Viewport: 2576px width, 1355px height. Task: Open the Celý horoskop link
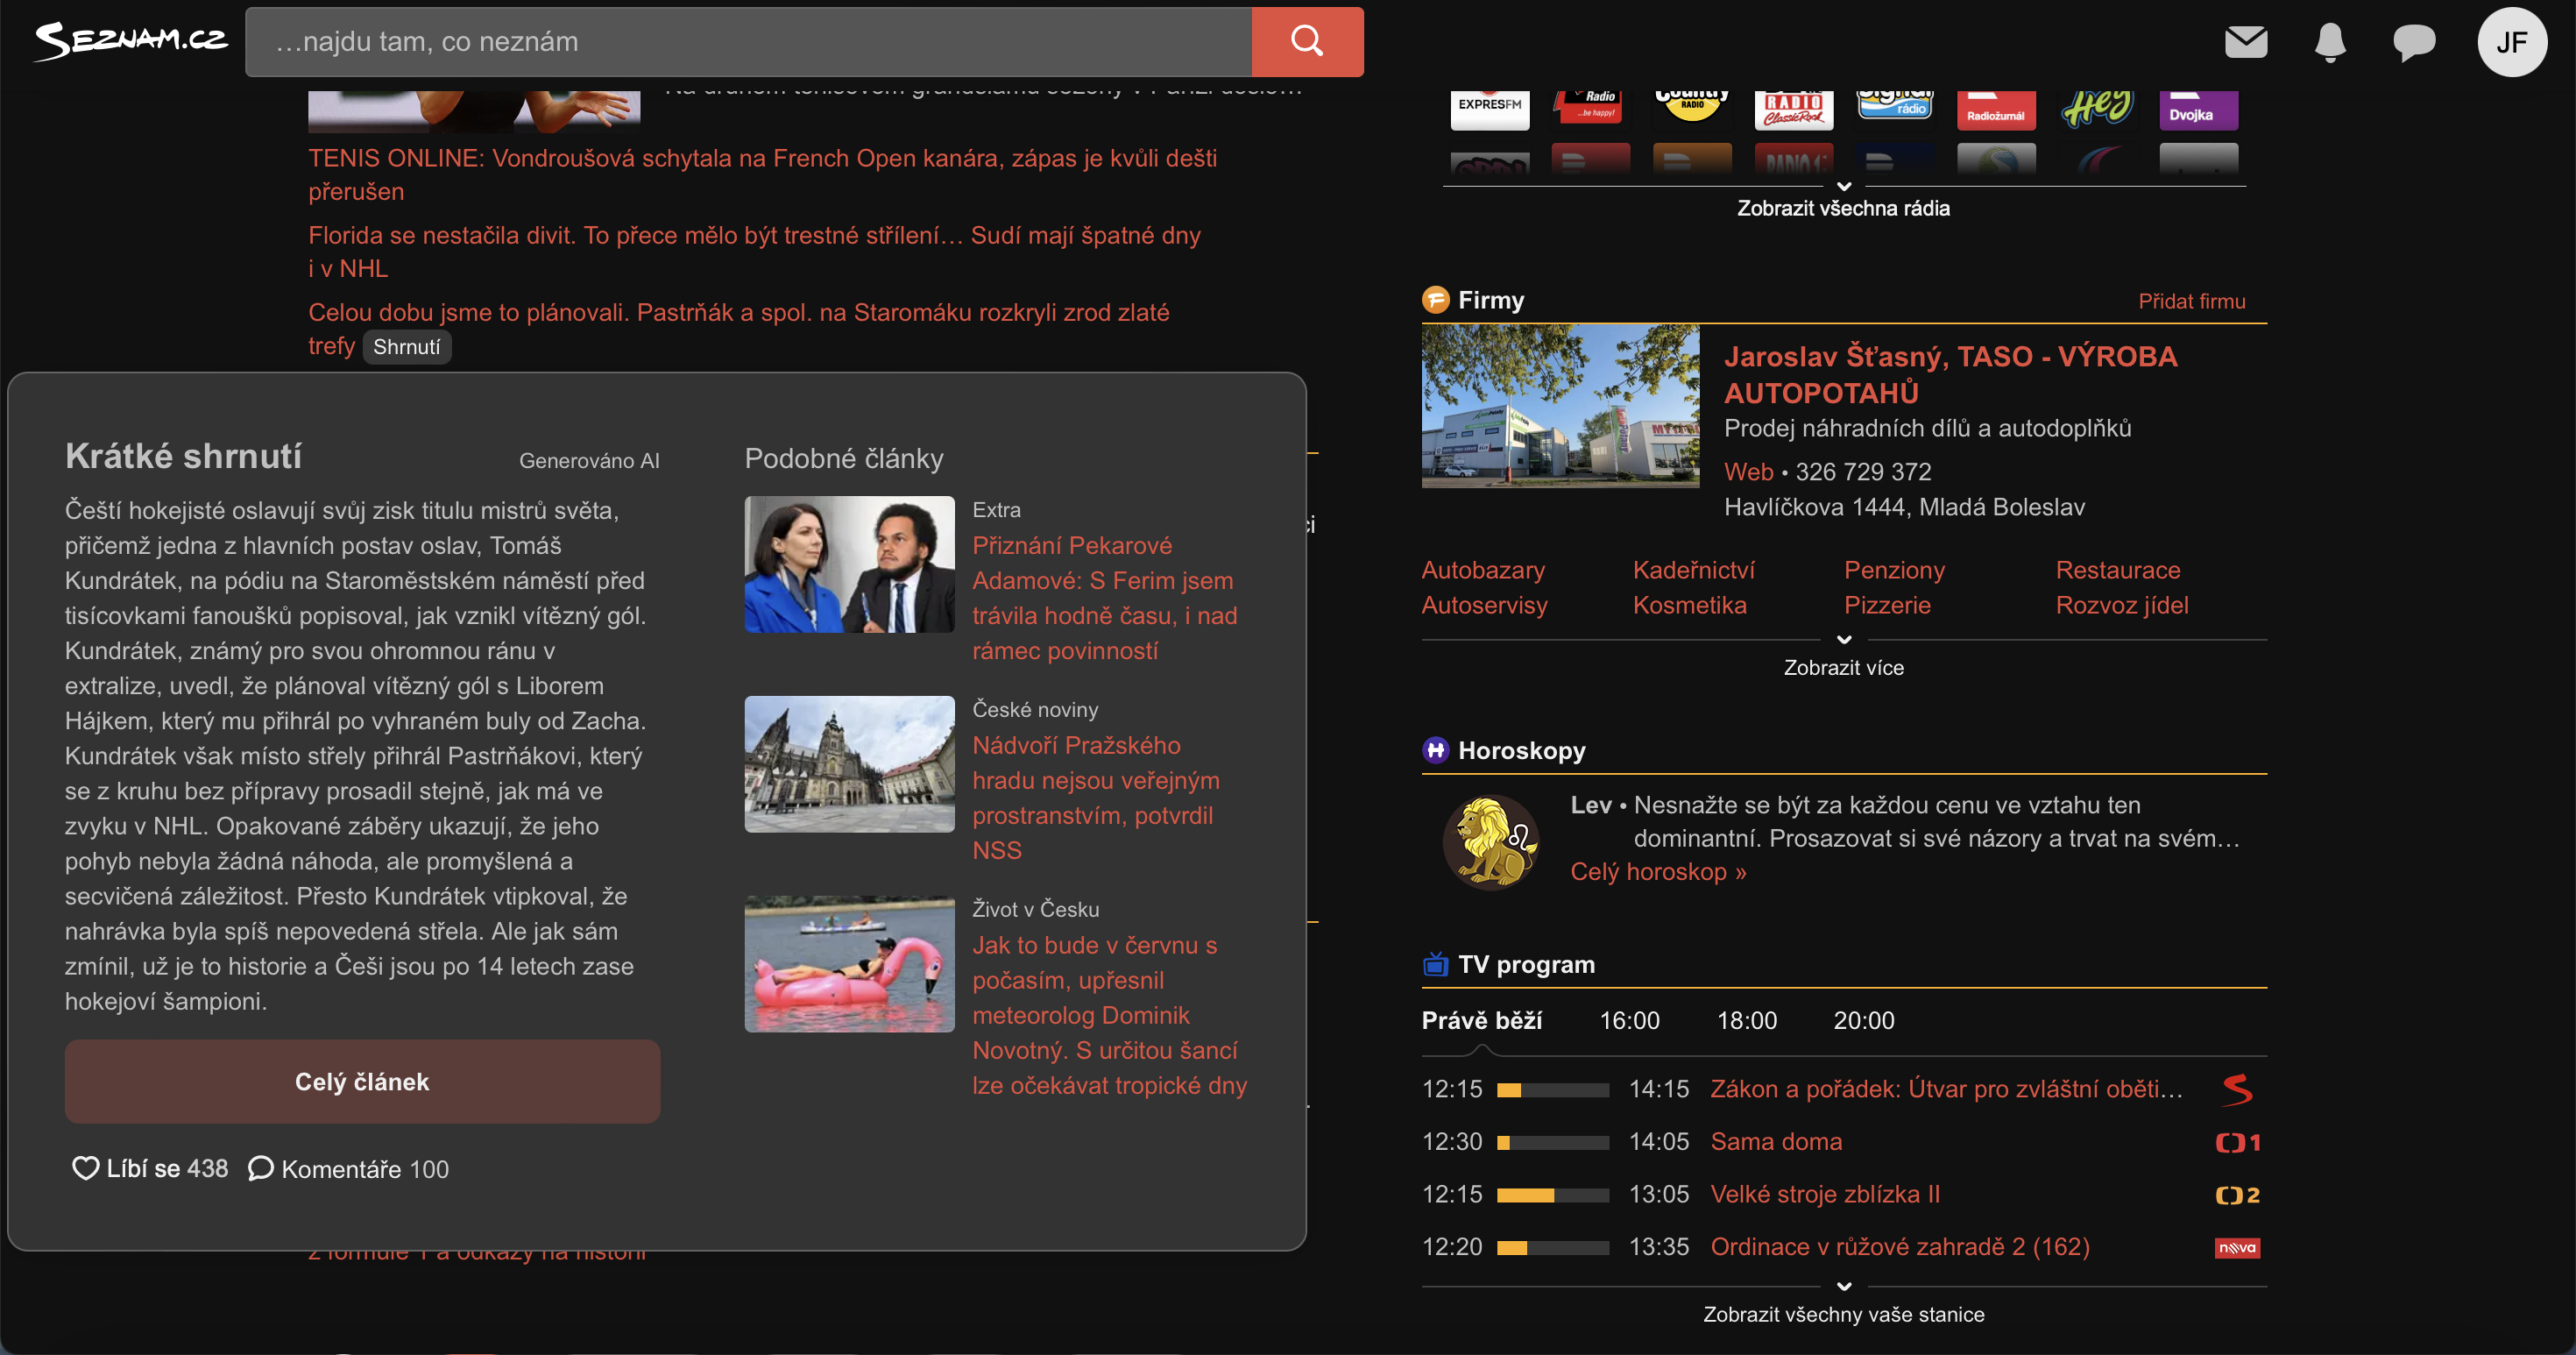(1657, 871)
